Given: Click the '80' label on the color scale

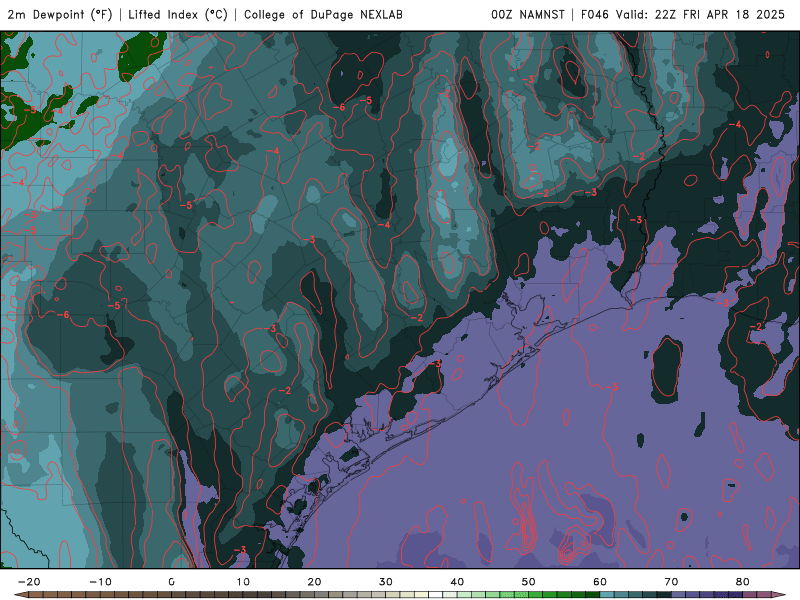Looking at the screenshot, I should click(743, 582).
